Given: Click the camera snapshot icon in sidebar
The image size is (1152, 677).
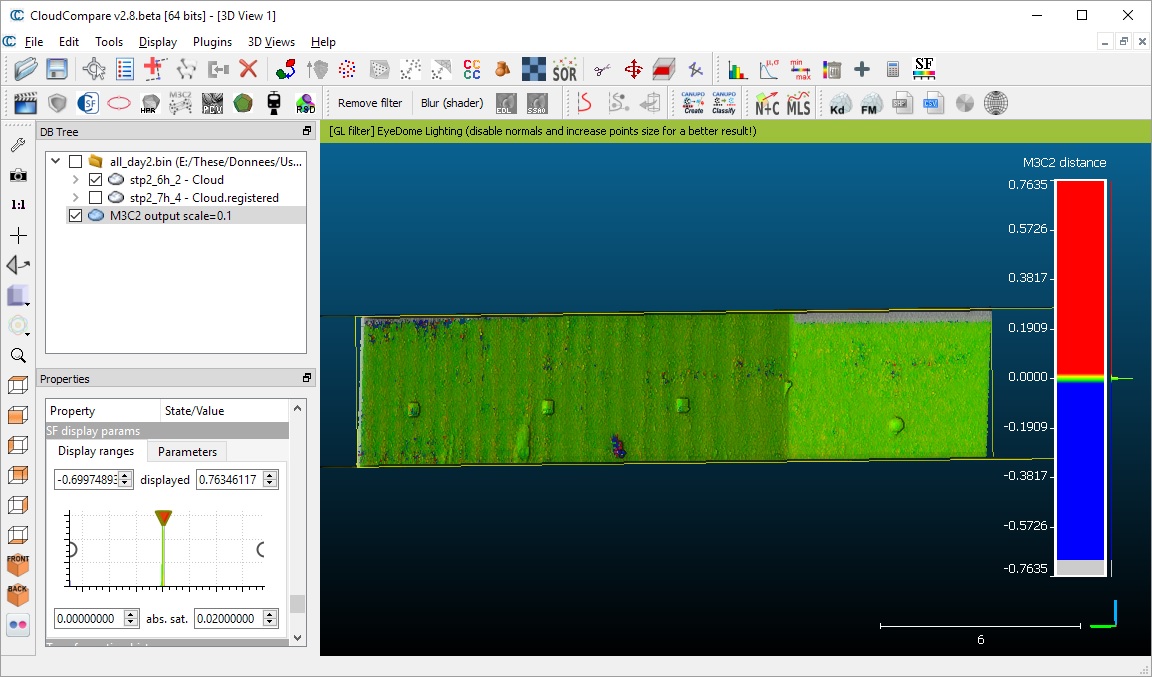Looking at the screenshot, I should click(x=18, y=175).
